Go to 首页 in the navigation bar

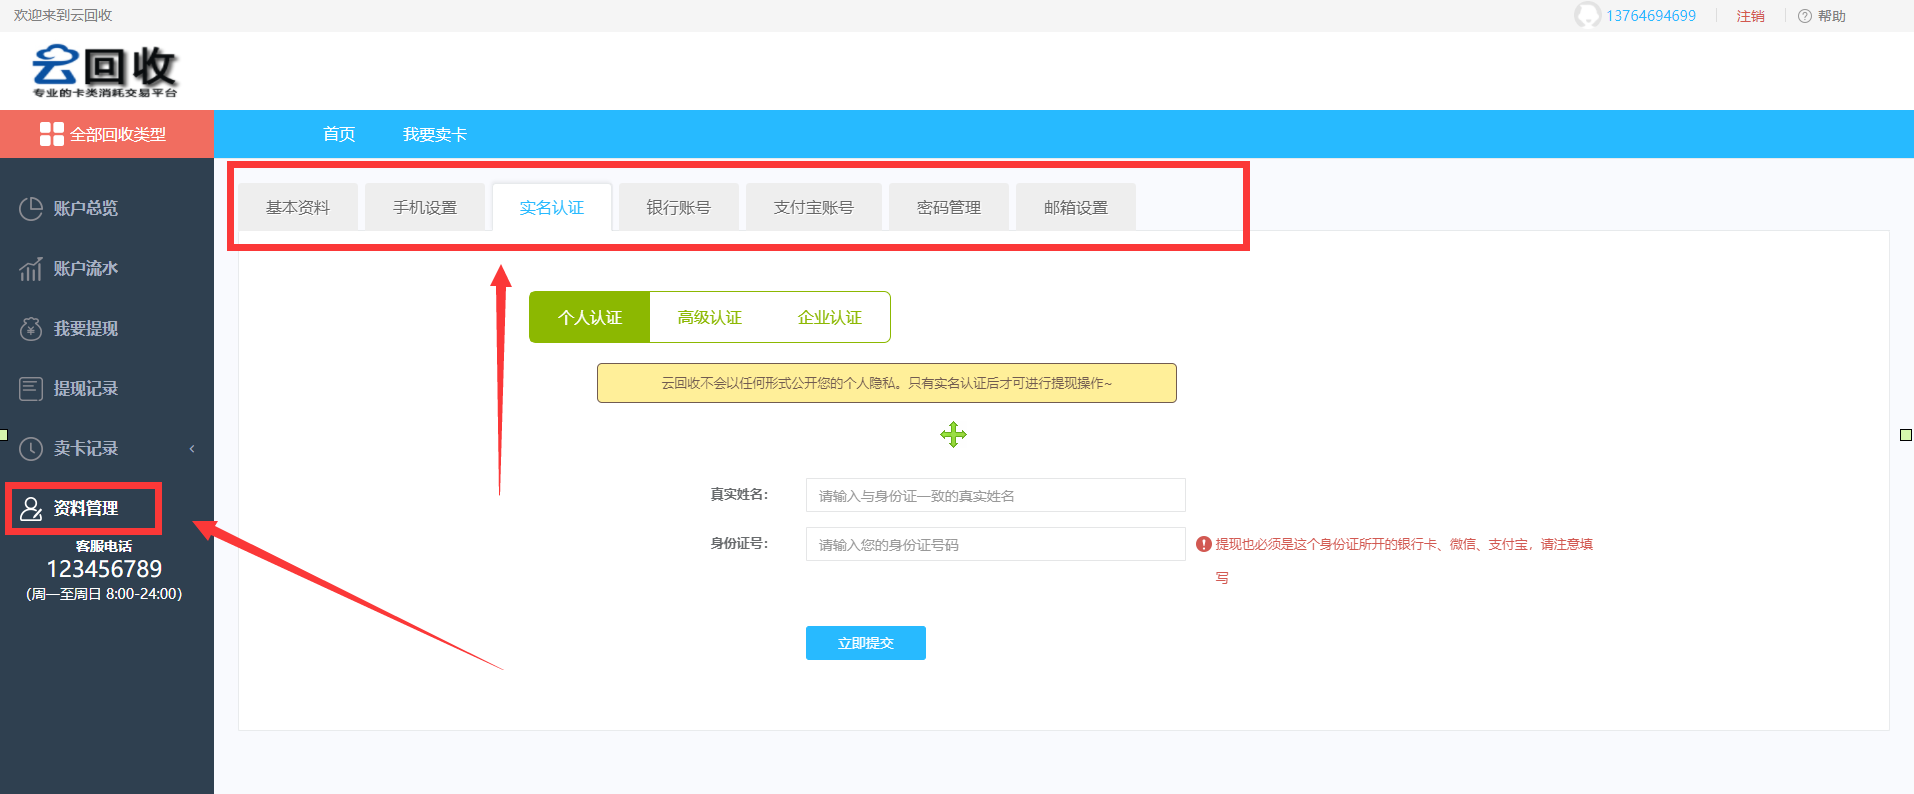pos(339,134)
